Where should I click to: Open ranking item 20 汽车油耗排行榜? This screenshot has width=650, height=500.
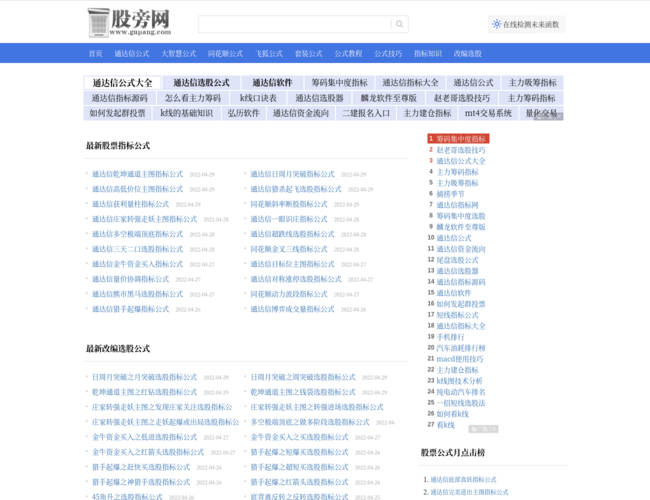pyautogui.click(x=461, y=348)
